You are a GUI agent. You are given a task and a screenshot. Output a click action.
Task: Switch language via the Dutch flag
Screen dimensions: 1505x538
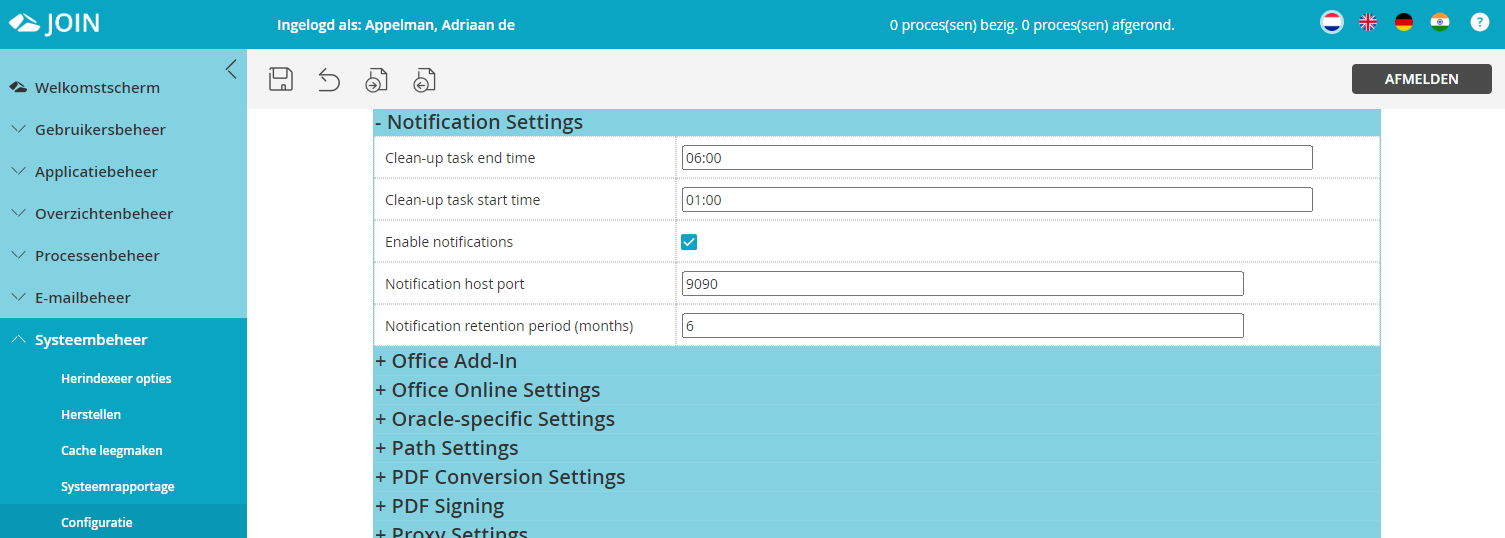point(1331,23)
